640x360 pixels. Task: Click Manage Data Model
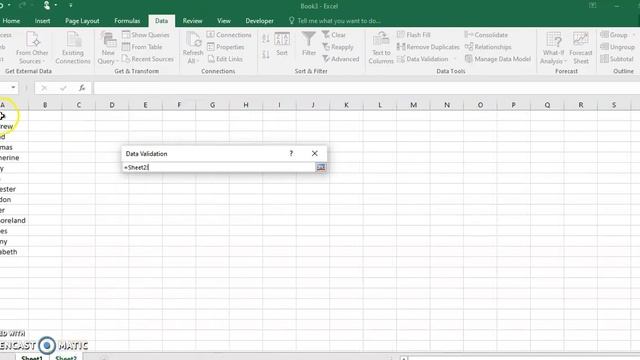(x=498, y=59)
